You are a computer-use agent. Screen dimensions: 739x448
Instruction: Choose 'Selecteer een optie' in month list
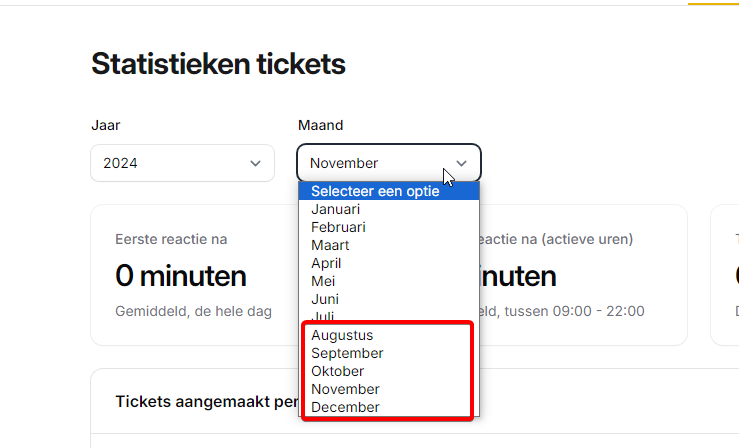[x=375, y=191]
